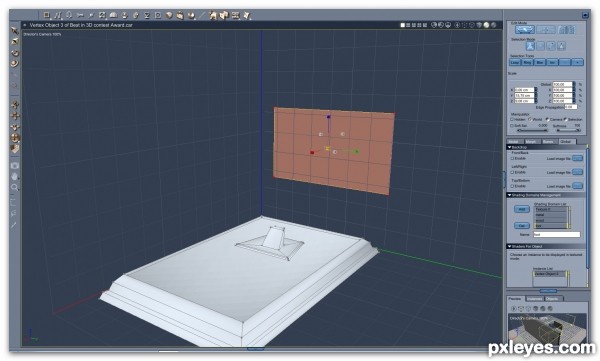Click the rightmost Edit Mode button
This screenshot has height=361, width=600.
click(x=566, y=29)
